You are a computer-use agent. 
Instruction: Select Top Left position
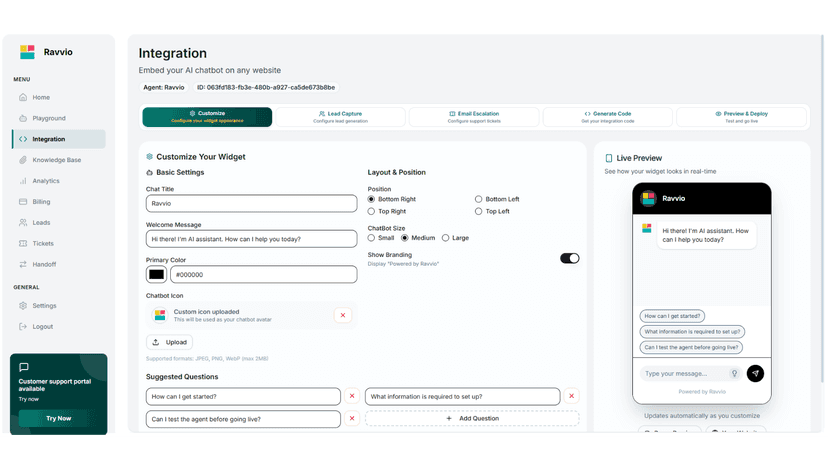478,211
